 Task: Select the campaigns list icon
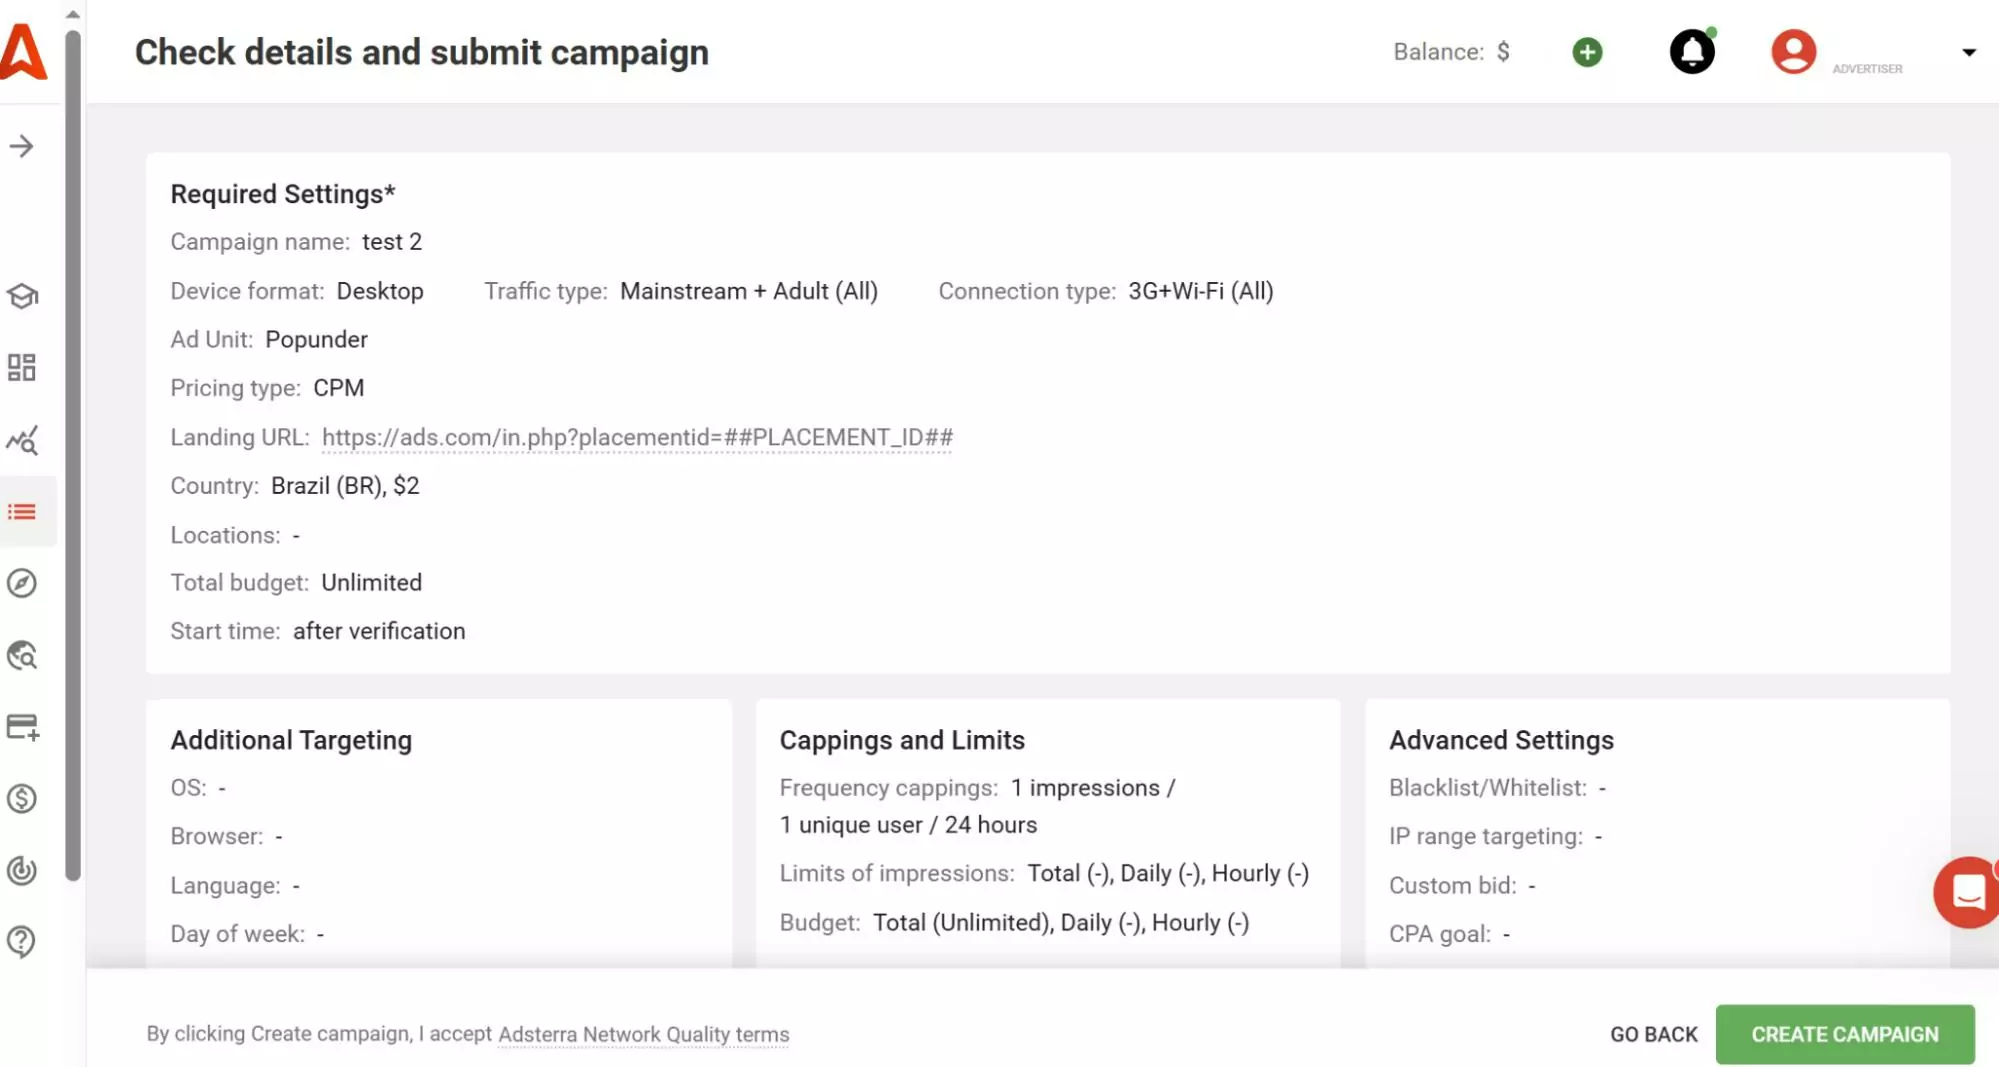click(x=22, y=512)
